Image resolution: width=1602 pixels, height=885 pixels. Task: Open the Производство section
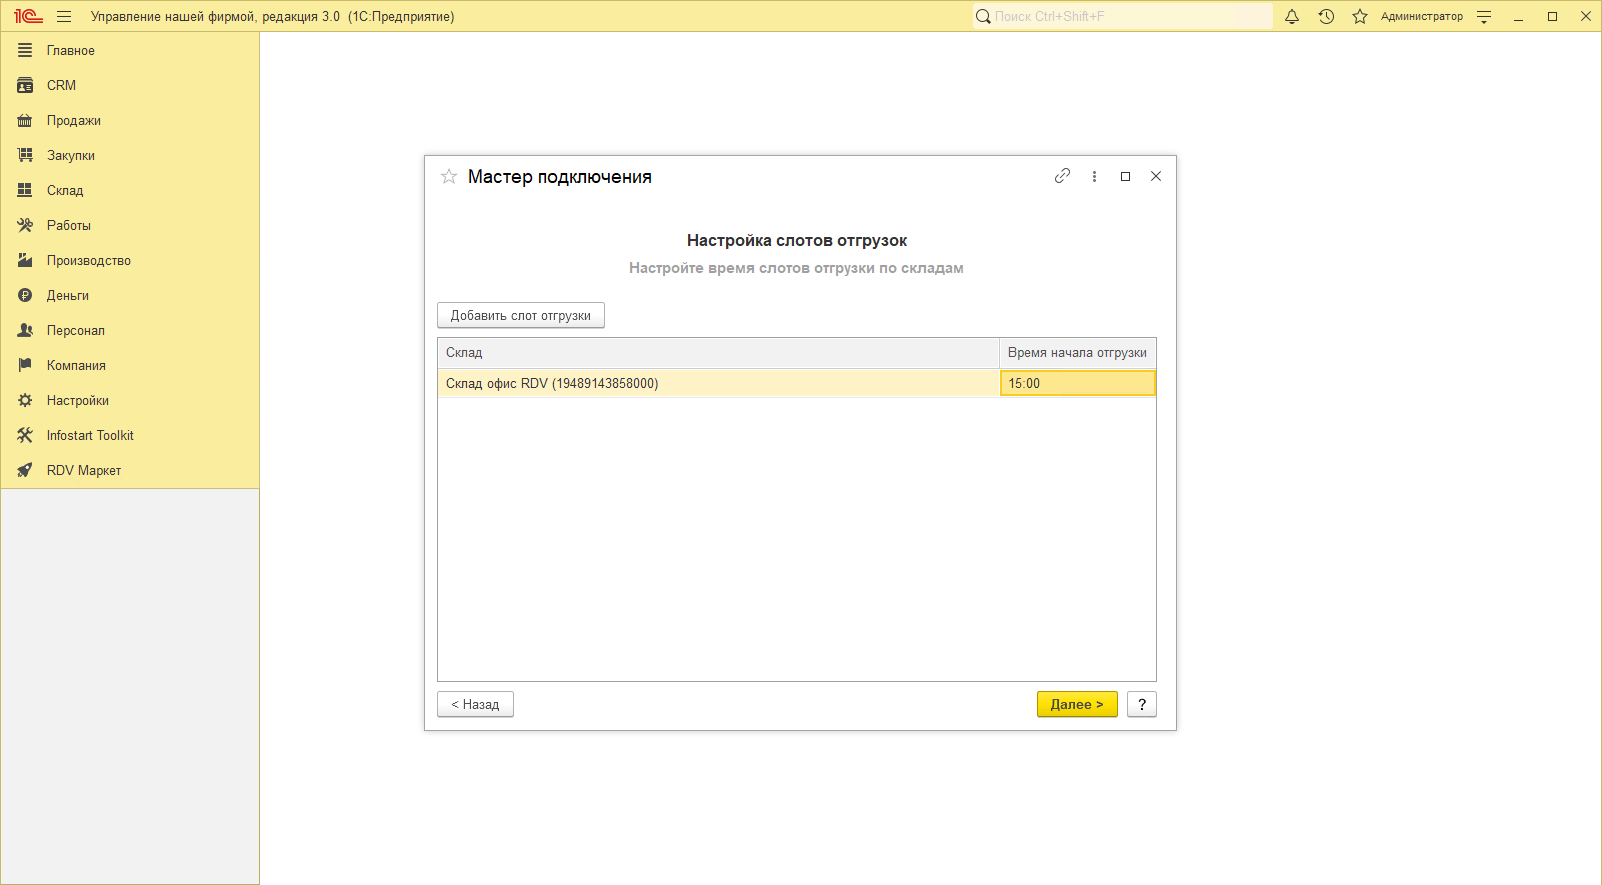[x=130, y=260]
